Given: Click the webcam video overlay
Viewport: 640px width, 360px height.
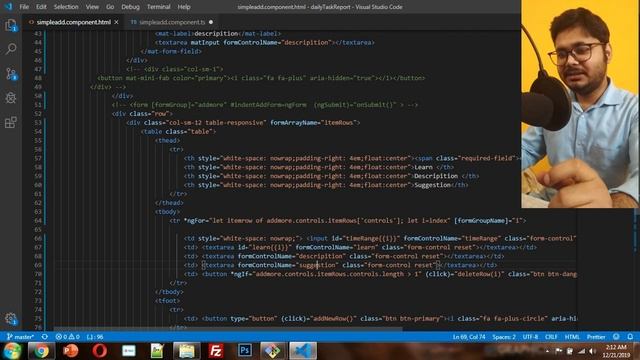Looking at the screenshot, I should [x=580, y=104].
